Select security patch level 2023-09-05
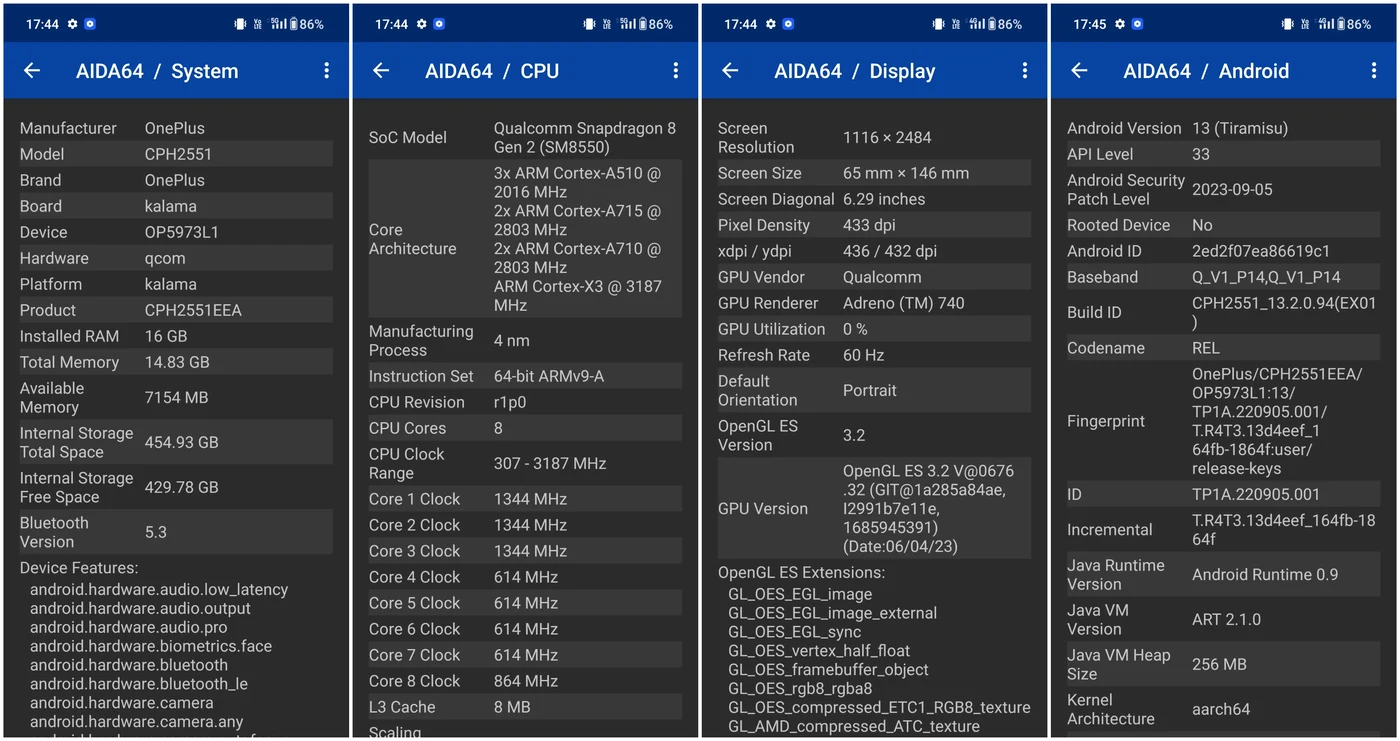Viewport: 1400px width, 741px height. tap(1232, 189)
